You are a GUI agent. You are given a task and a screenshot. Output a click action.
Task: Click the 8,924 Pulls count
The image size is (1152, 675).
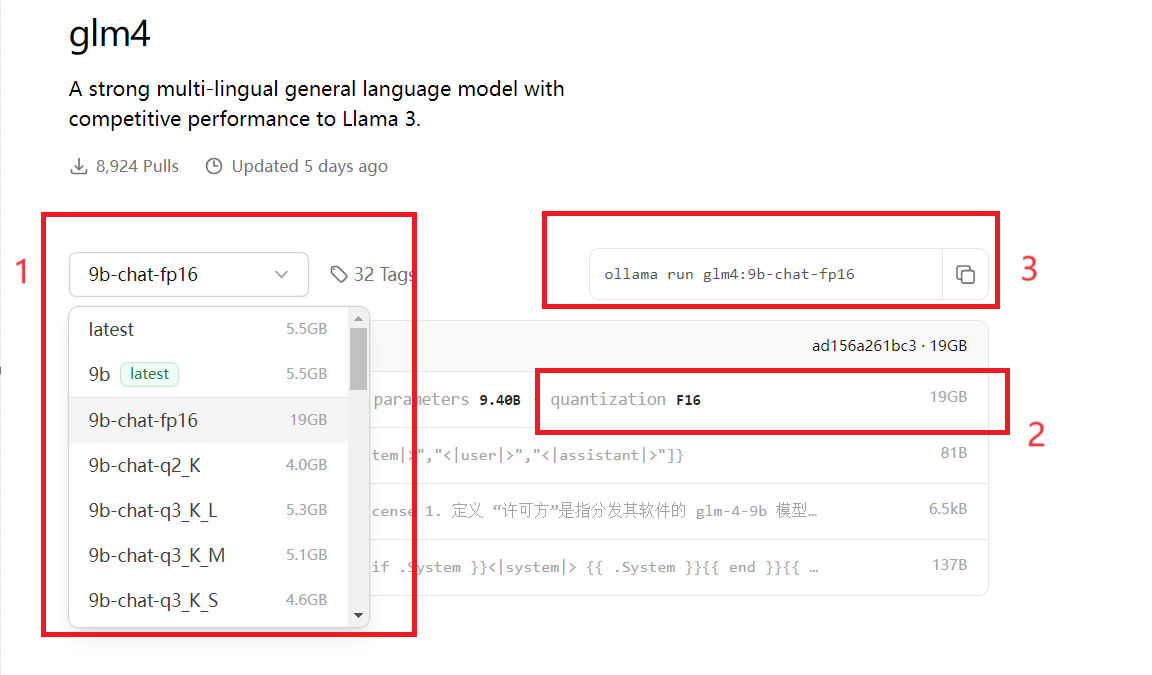point(137,167)
